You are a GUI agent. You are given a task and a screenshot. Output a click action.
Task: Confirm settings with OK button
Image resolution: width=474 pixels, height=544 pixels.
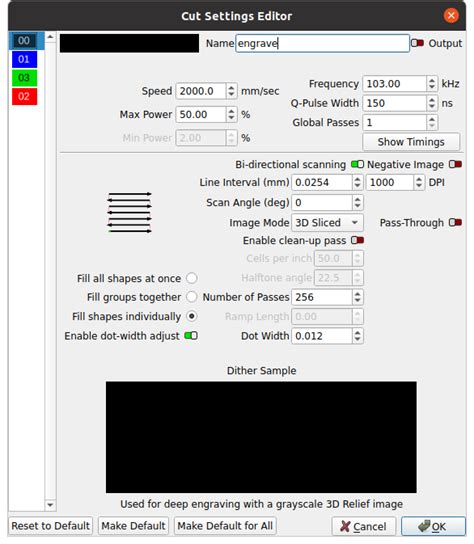coord(433,526)
